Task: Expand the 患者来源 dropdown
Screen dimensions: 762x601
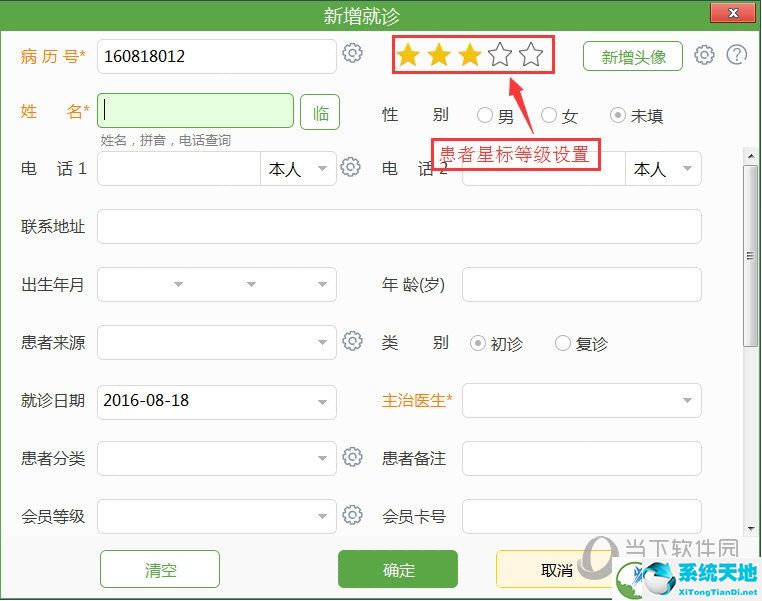Action: pos(322,343)
